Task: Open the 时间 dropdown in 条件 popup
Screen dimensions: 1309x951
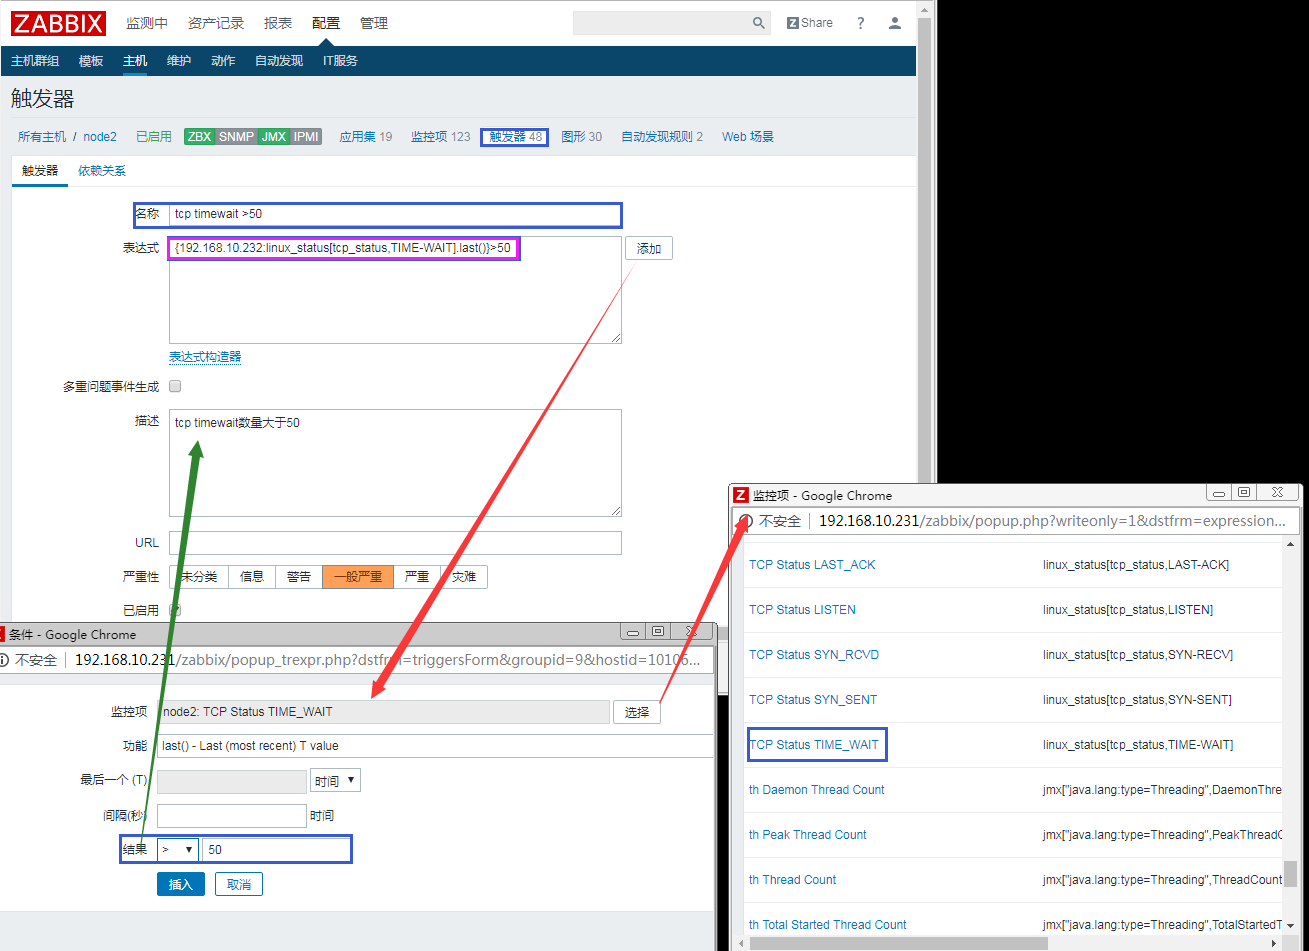Action: point(335,781)
